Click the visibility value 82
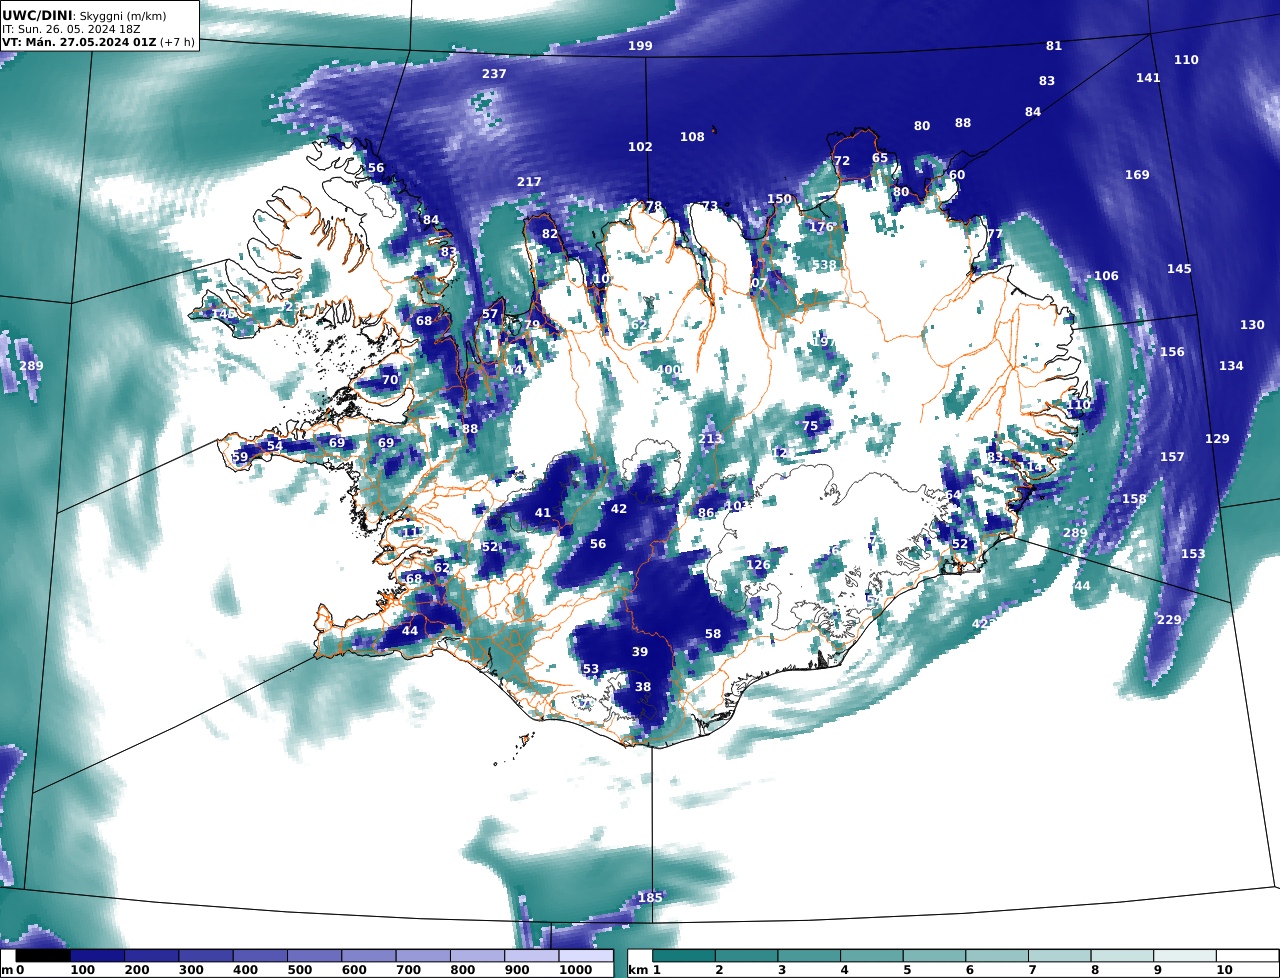 550,234
